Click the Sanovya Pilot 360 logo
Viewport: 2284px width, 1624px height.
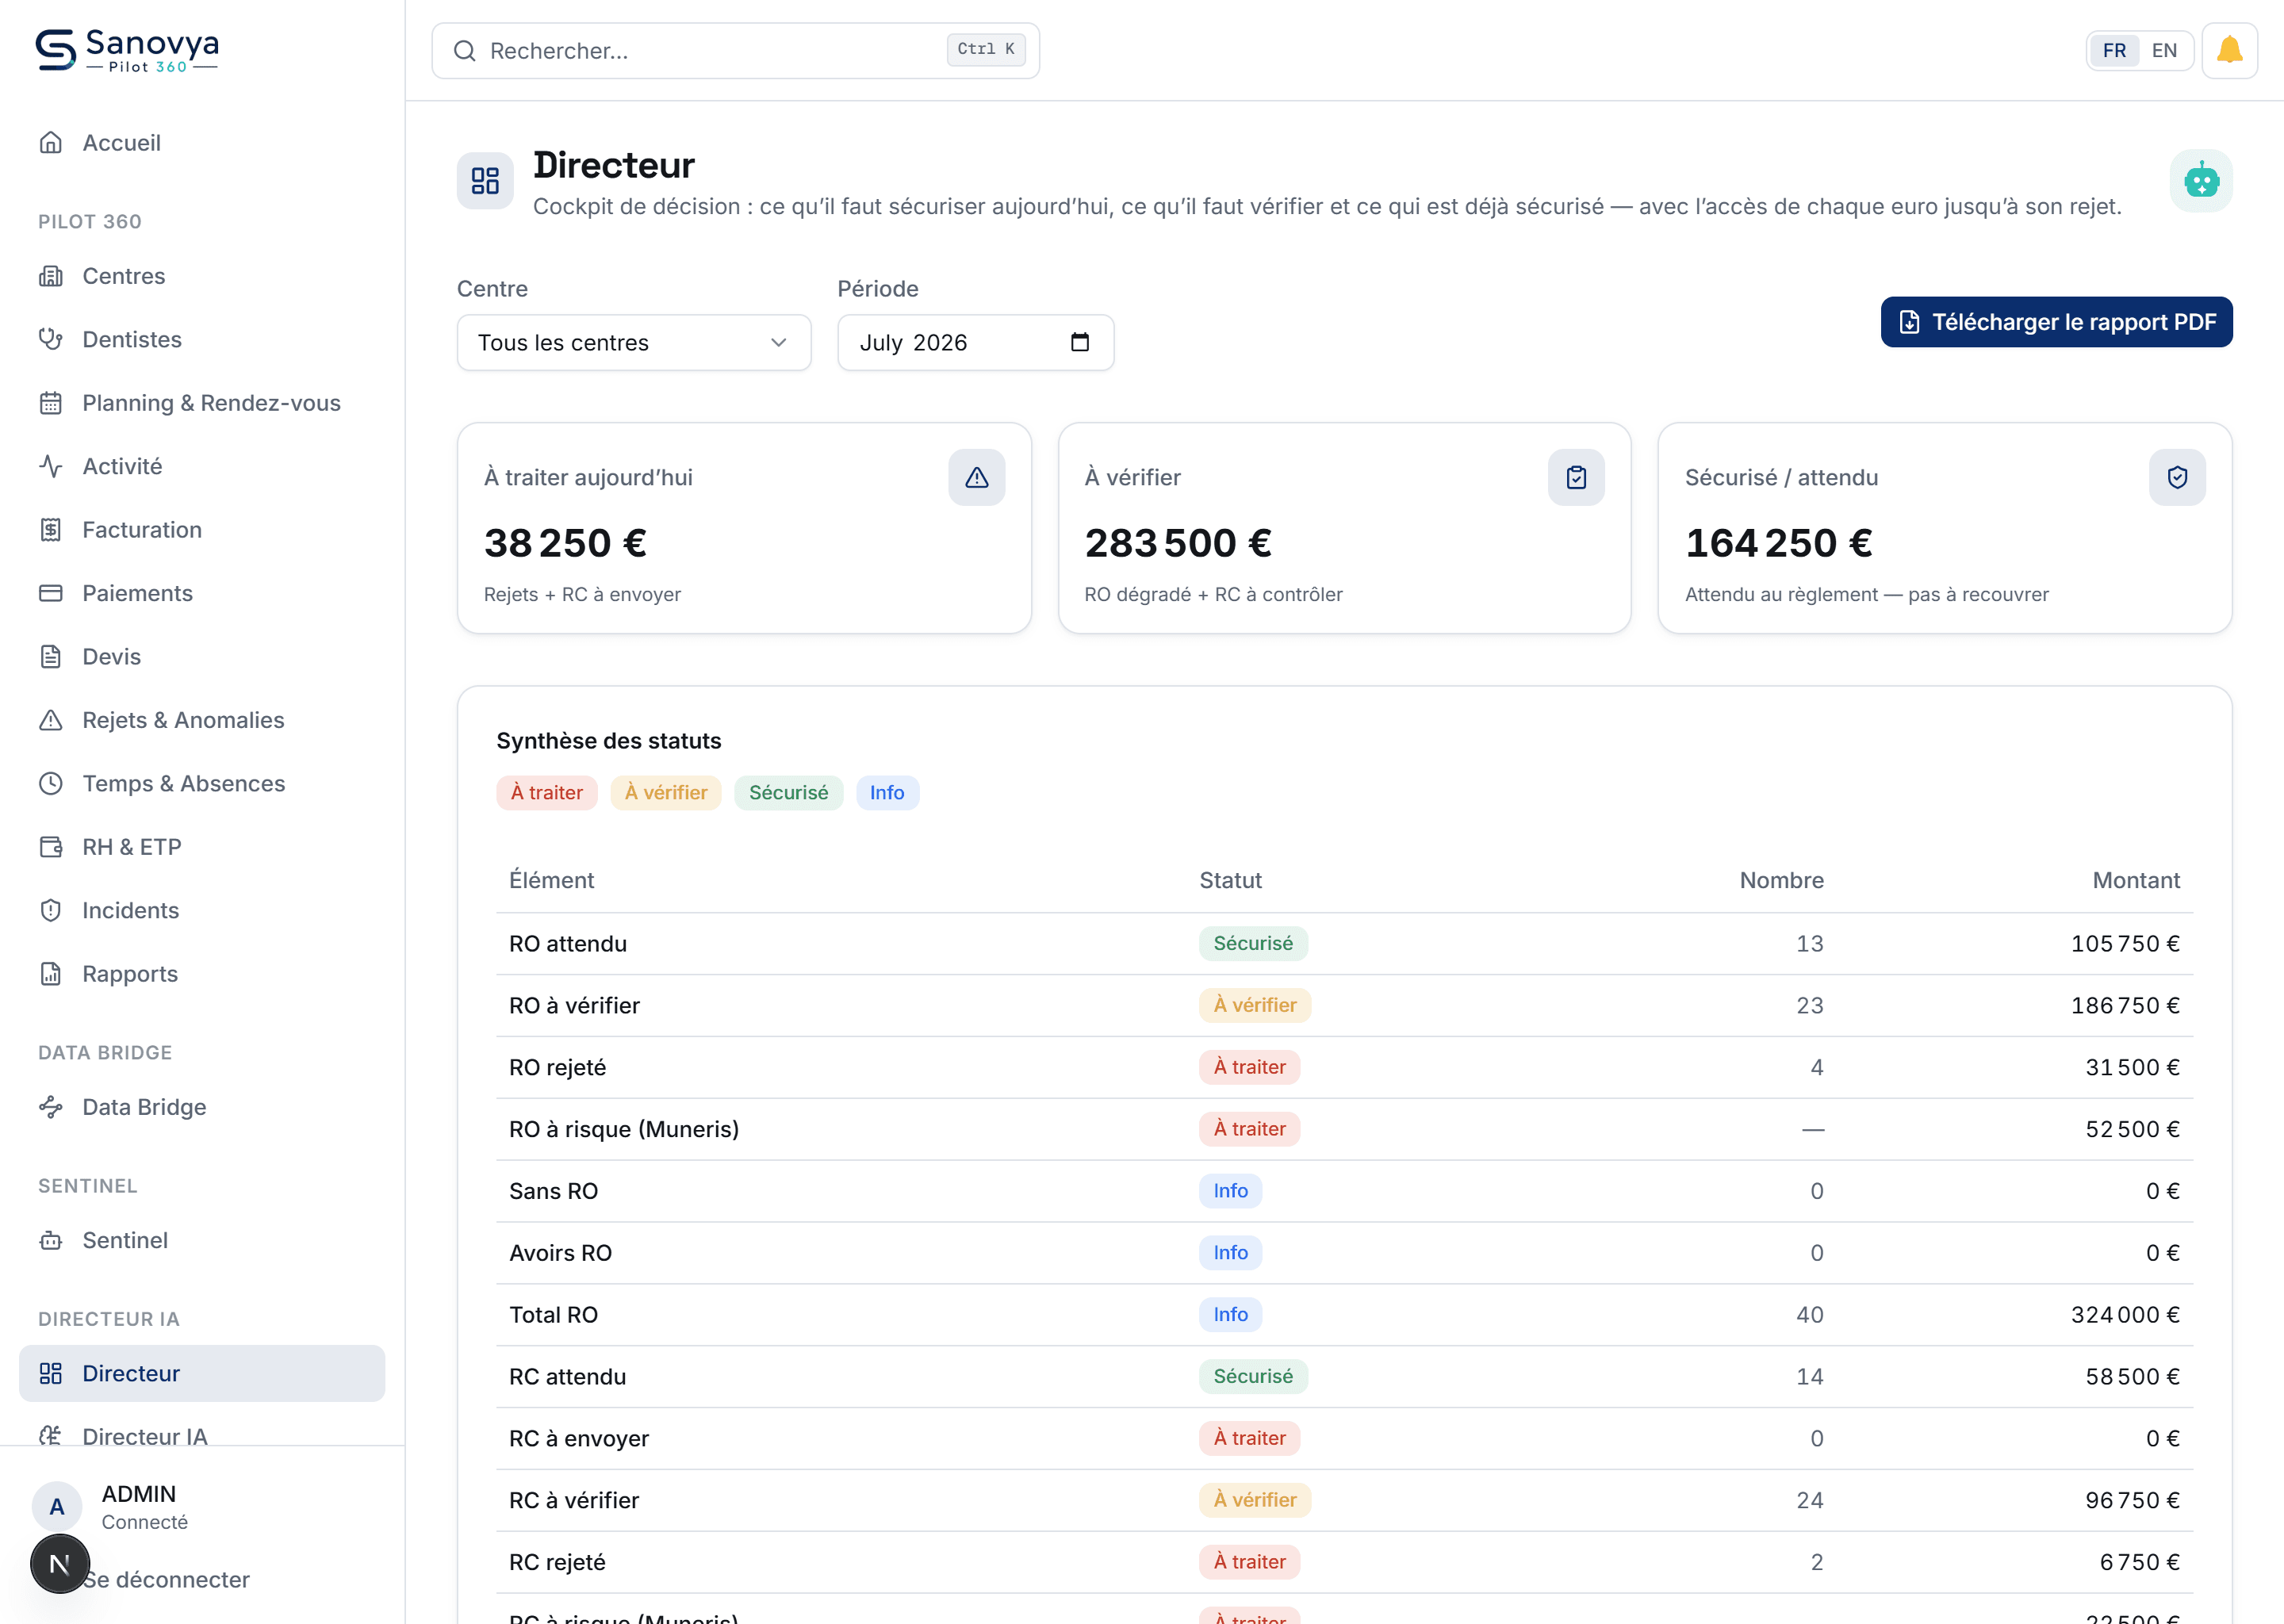(127, 50)
